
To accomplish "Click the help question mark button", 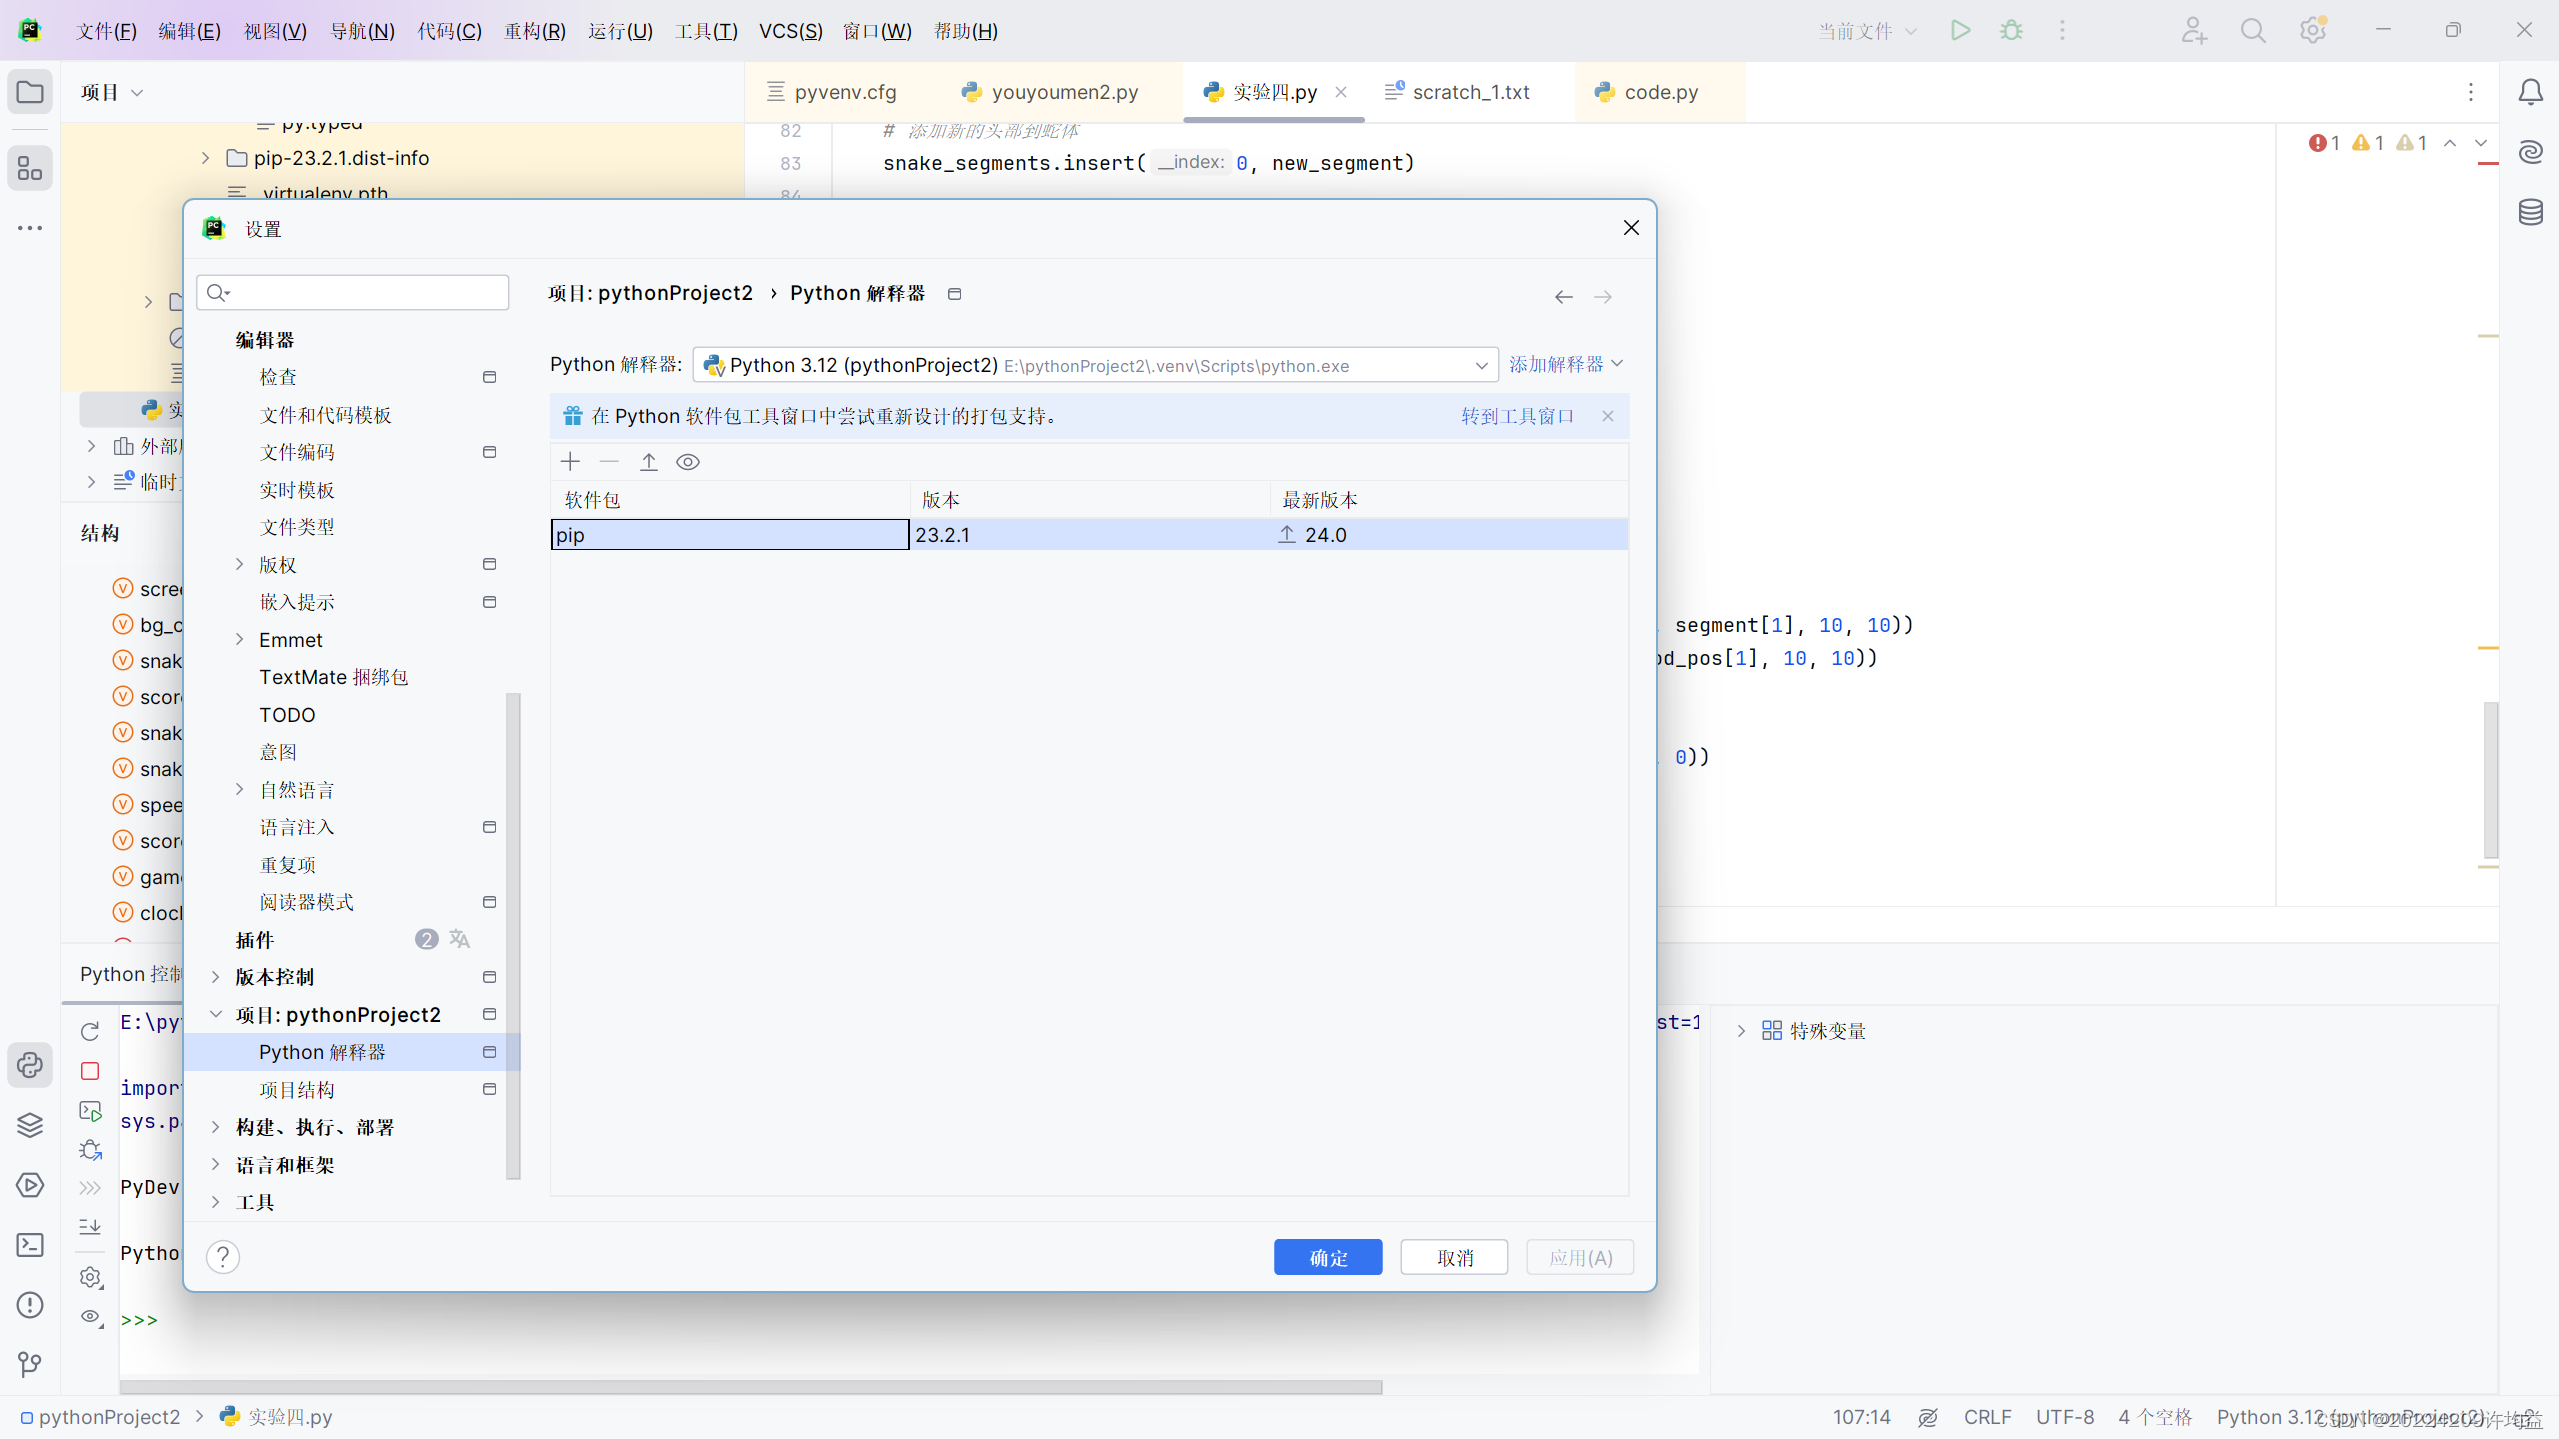I will [223, 1257].
